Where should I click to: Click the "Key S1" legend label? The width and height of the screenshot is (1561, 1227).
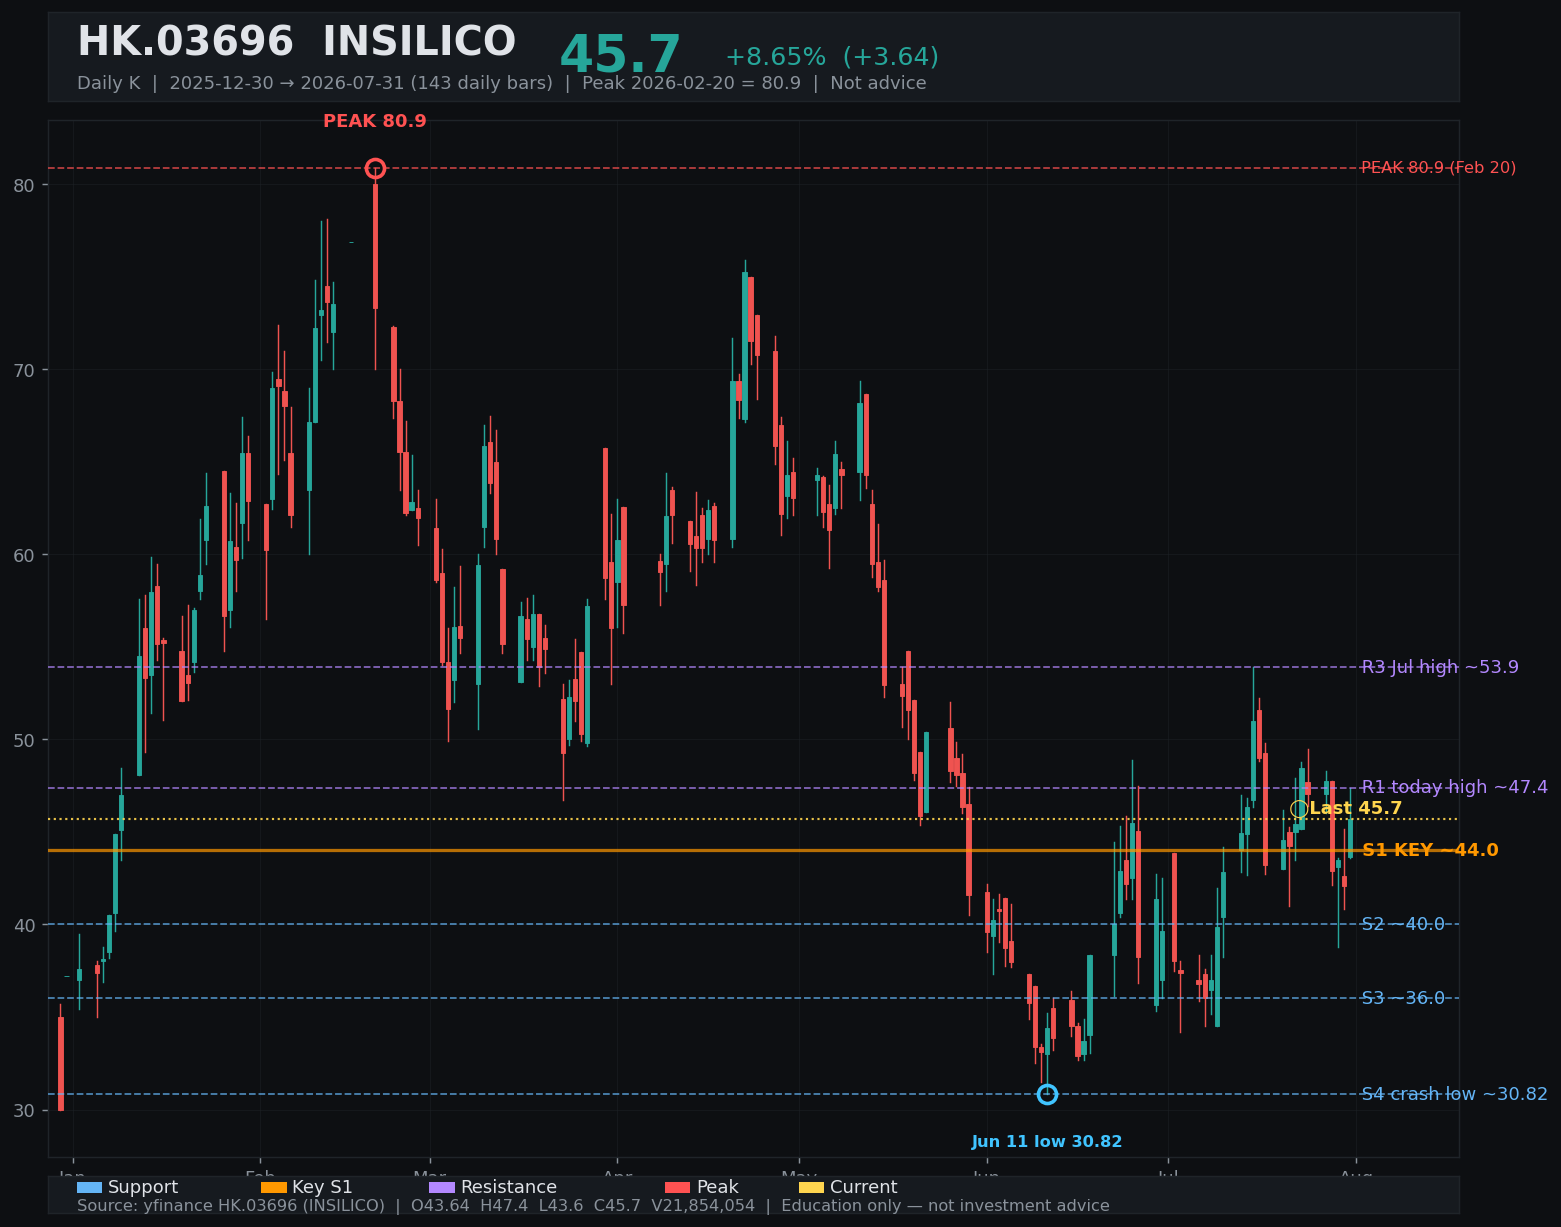click(x=322, y=1187)
